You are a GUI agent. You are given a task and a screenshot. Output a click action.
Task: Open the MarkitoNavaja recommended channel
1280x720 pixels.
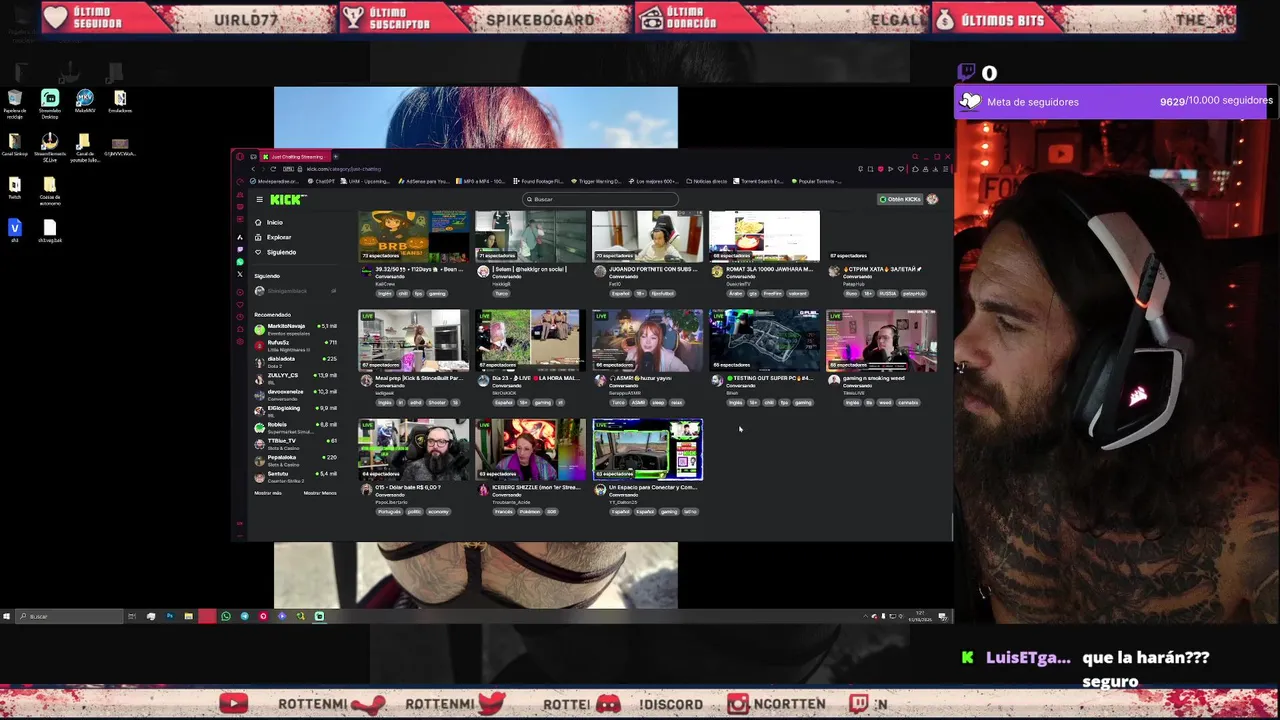[x=295, y=329]
